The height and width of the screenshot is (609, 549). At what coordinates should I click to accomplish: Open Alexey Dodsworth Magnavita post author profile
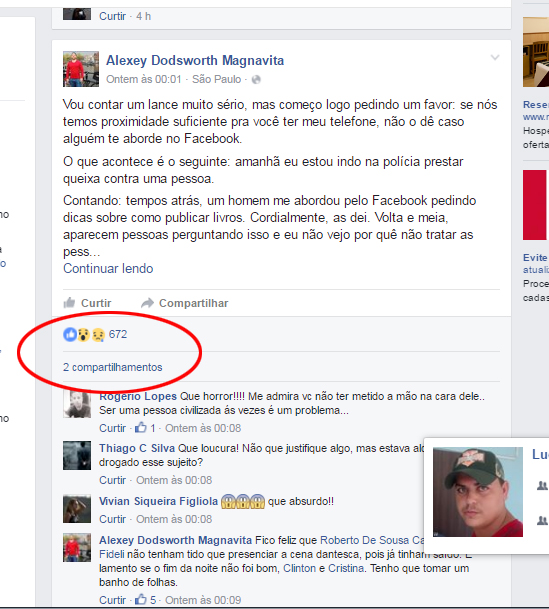(x=195, y=61)
